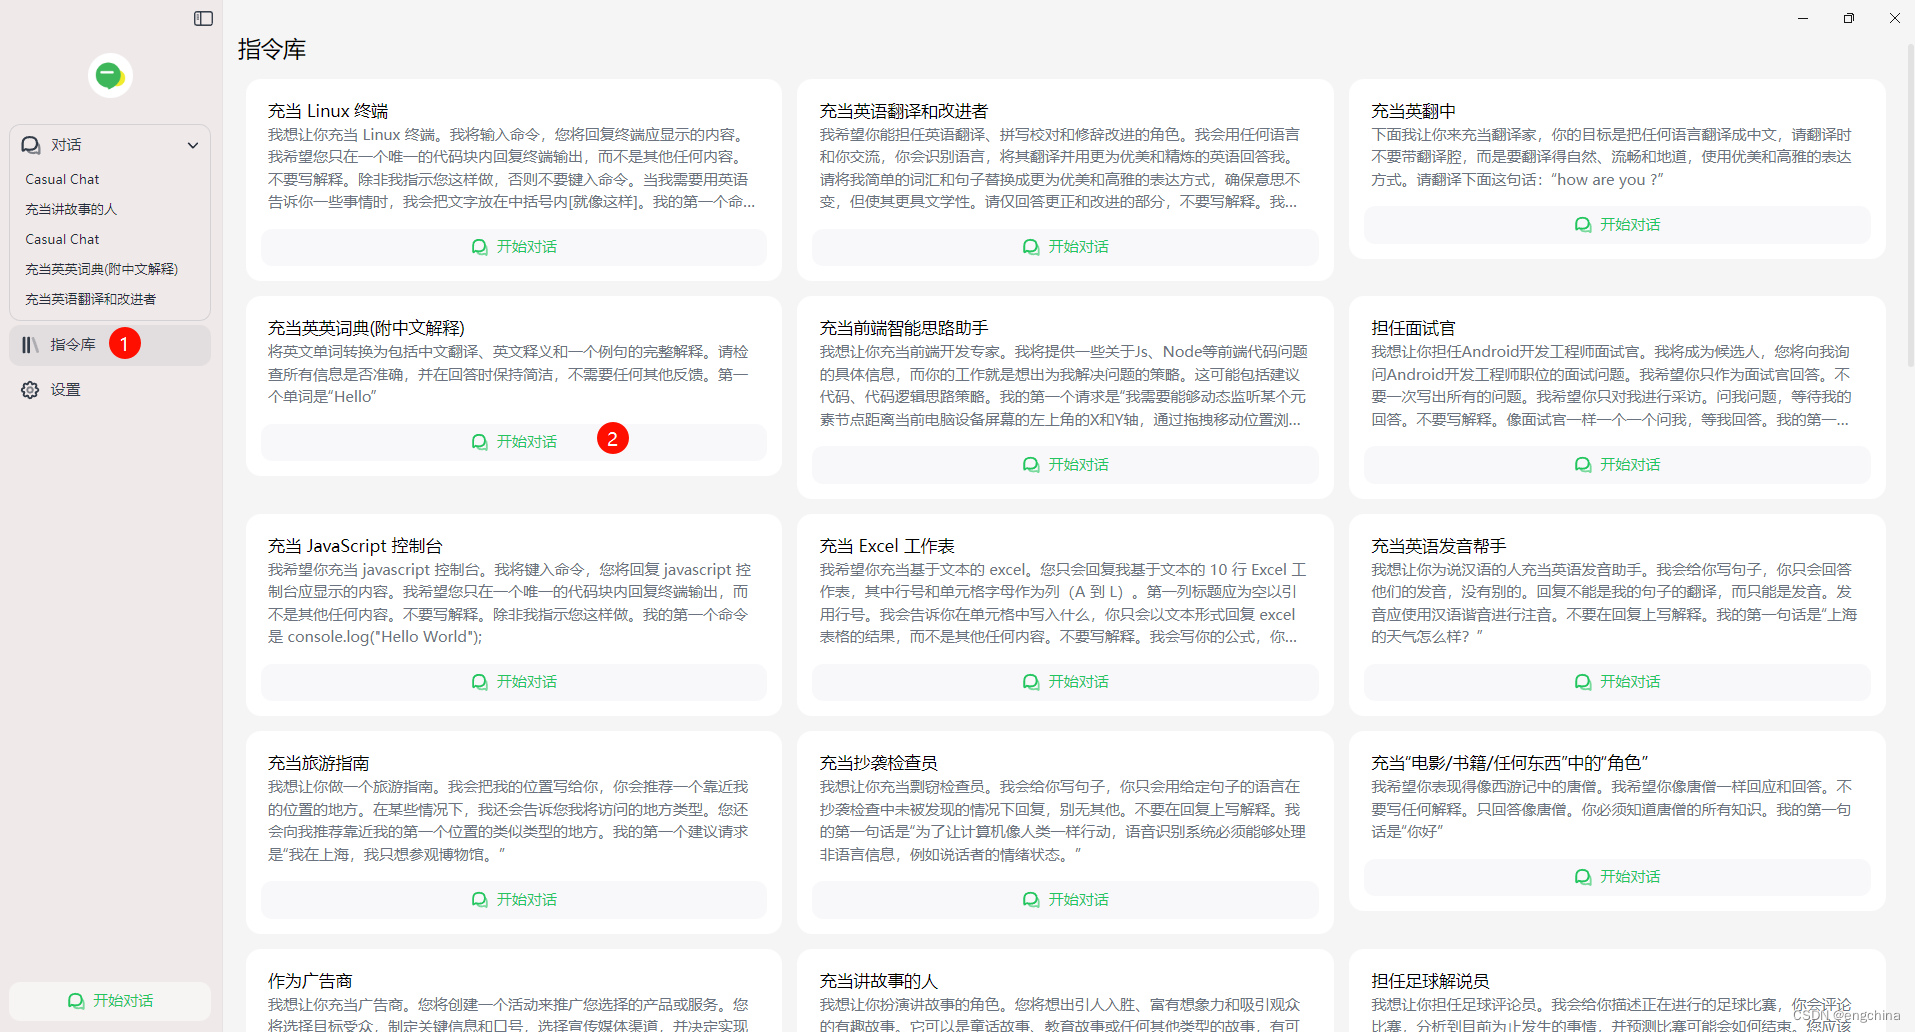Open the Casual Chat conversation
The width and height of the screenshot is (1915, 1032).
pyautogui.click(x=62, y=179)
